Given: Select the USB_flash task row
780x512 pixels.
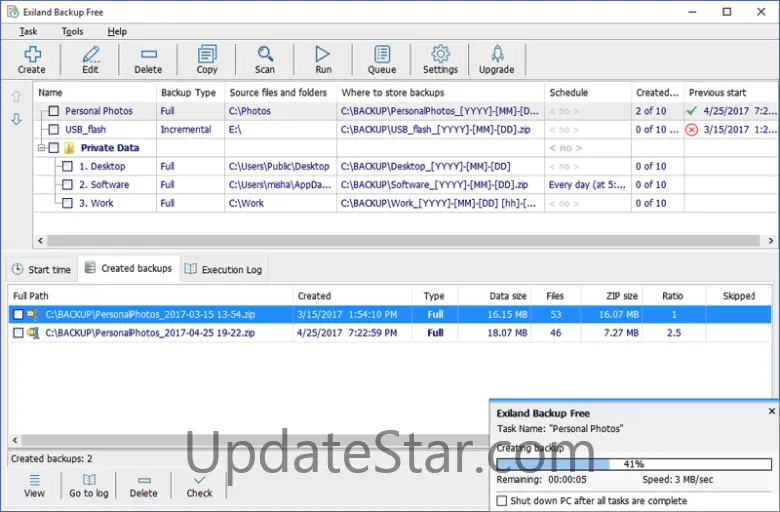Looking at the screenshot, I should [405, 129].
